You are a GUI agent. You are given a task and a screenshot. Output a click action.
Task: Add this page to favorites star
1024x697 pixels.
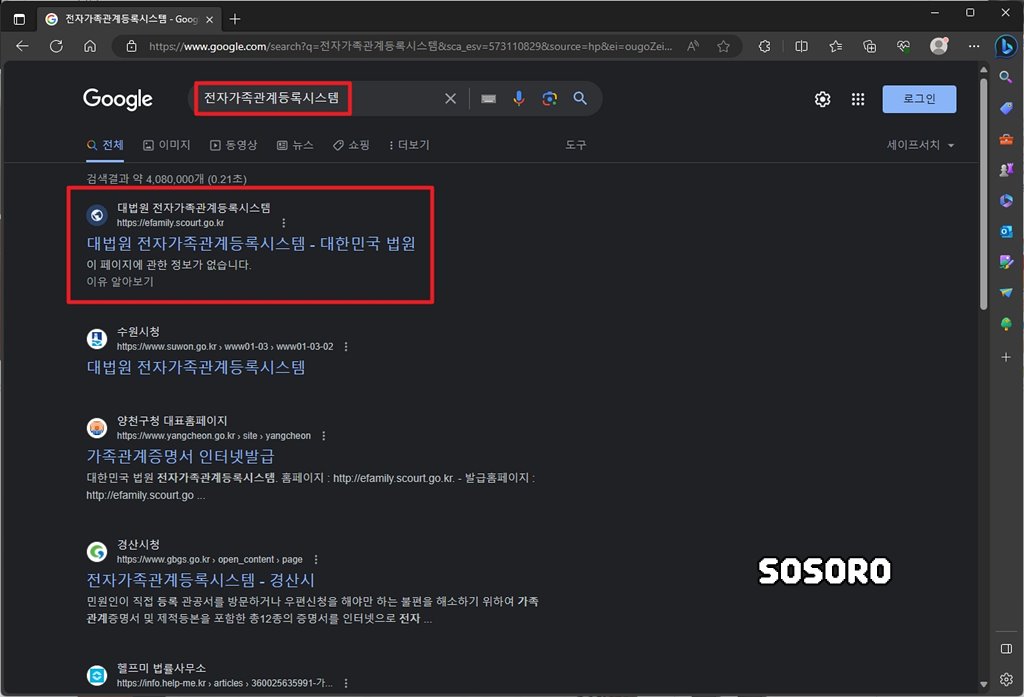723,46
